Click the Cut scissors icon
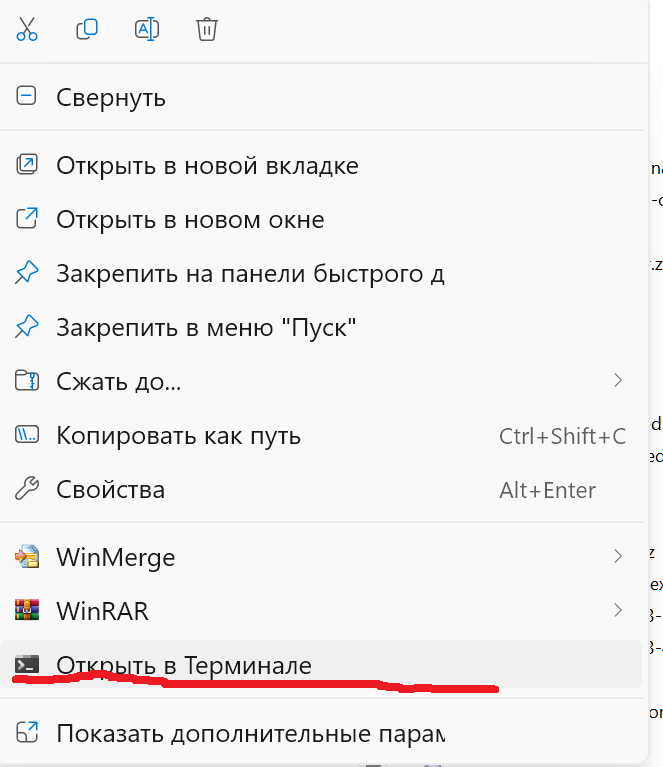The width and height of the screenshot is (663, 767). (27, 29)
